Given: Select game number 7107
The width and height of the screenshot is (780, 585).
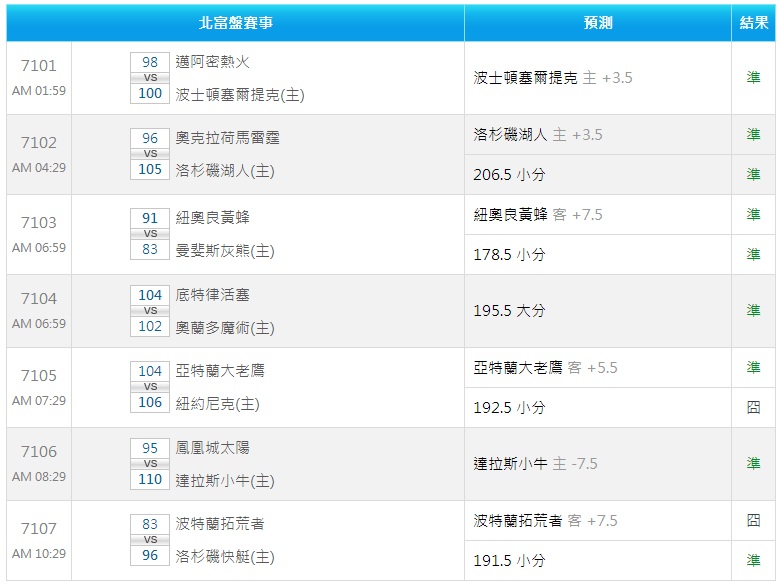Looking at the screenshot, I should coord(39,528).
